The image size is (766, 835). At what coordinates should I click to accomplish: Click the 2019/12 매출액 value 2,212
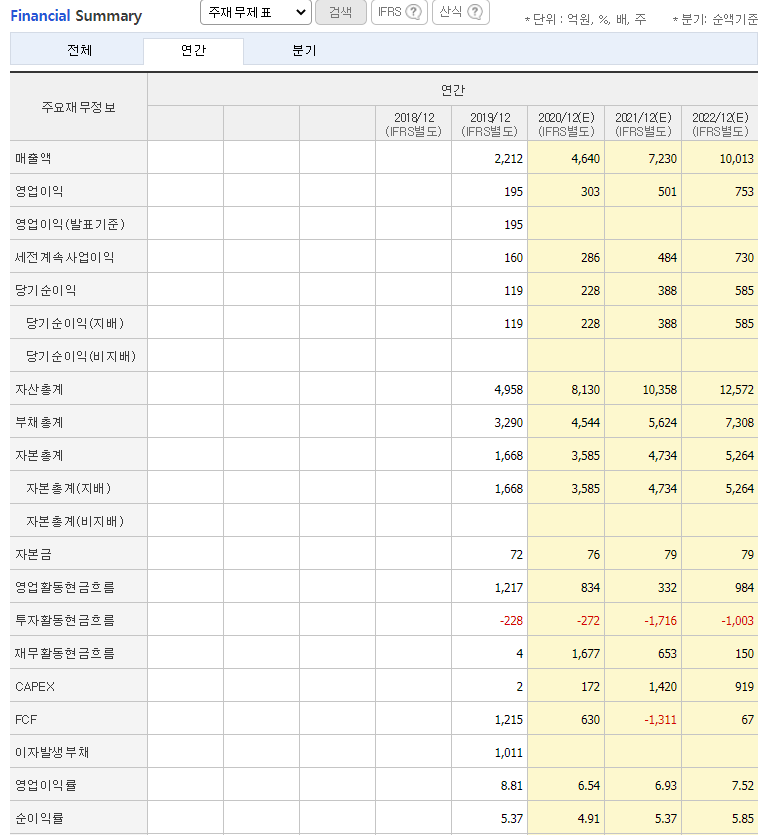pyautogui.click(x=508, y=159)
